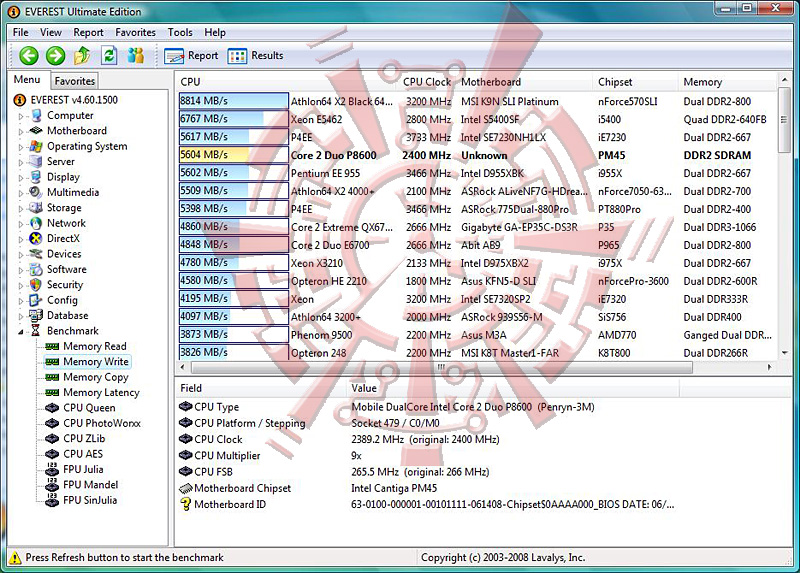The image size is (800, 573).
Task: Open the Report menu
Action: (88, 32)
